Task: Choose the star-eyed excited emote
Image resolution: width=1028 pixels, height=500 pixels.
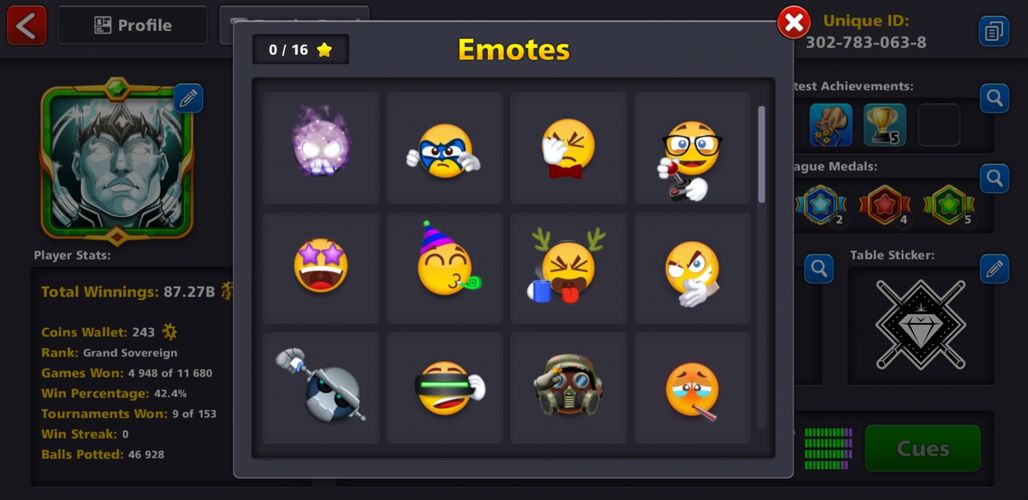Action: coord(321,267)
